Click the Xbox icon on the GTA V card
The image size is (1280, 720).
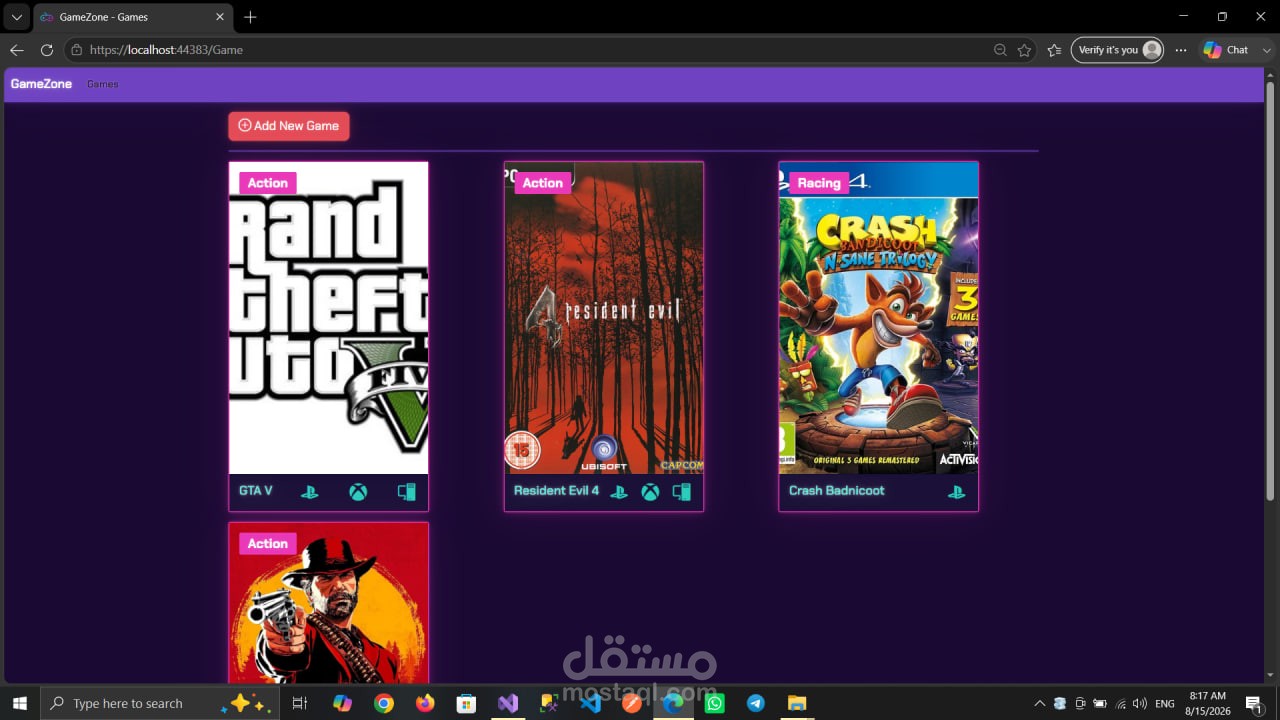(x=358, y=492)
